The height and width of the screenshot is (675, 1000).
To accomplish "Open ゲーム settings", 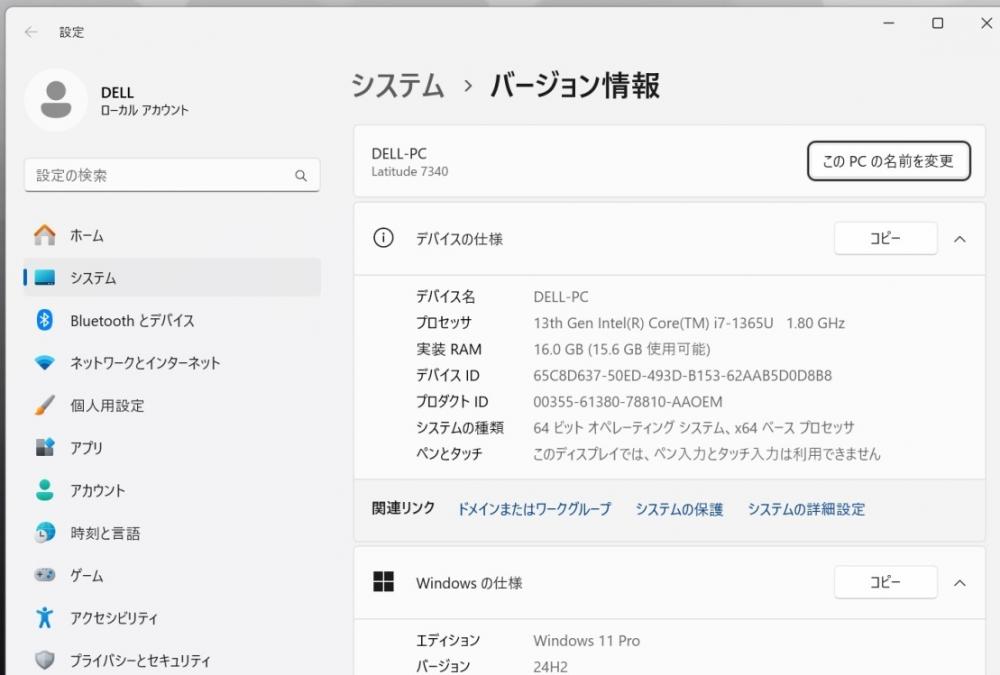I will 172,575.
